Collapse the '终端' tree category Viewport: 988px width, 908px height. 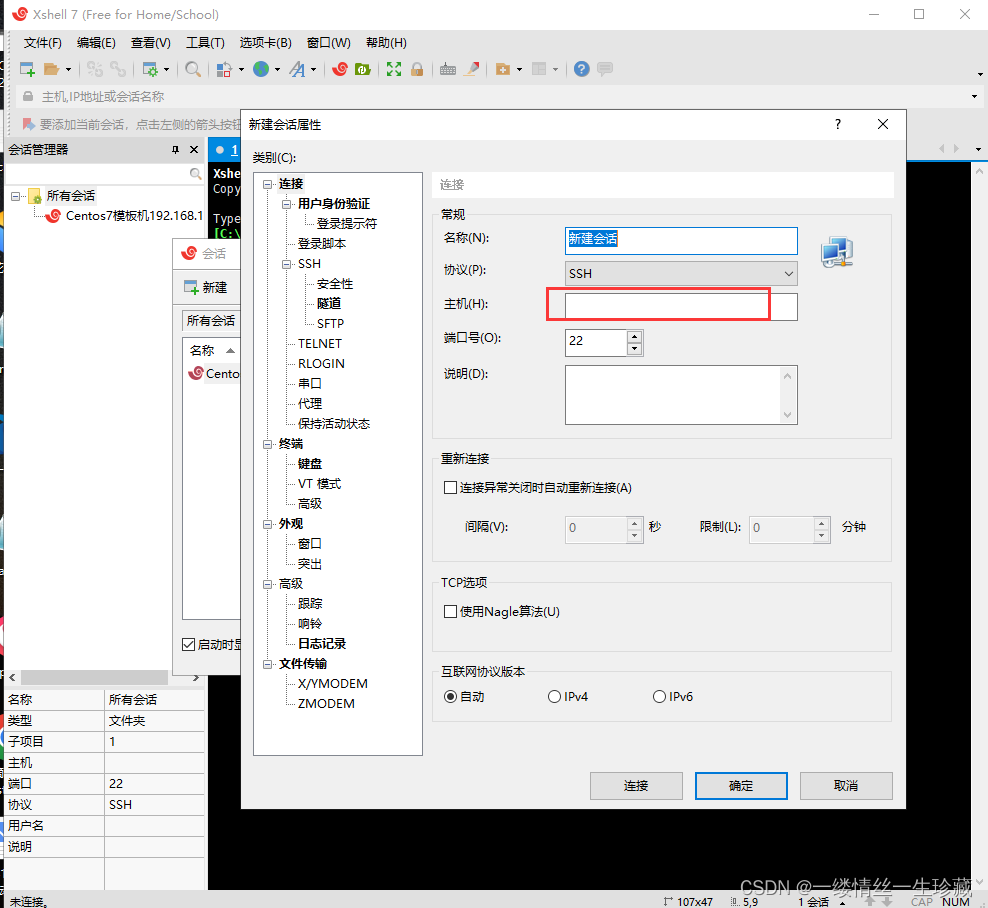click(x=267, y=444)
